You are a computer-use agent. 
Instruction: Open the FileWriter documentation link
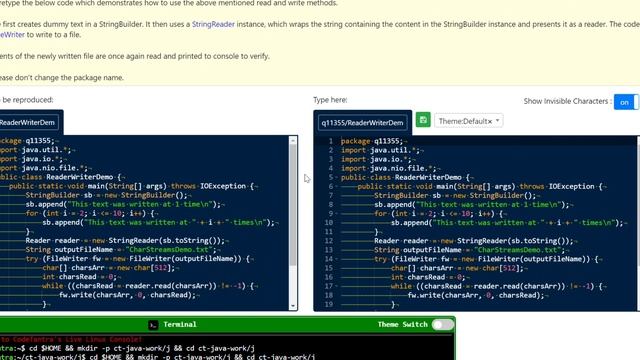click(12, 35)
